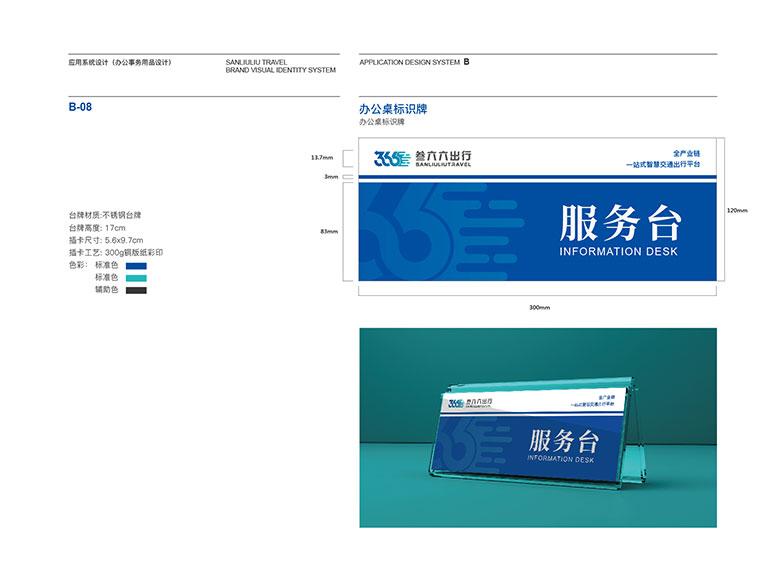
Task: Select the gray subtitle "办公桌标识牌"
Action: [382, 122]
